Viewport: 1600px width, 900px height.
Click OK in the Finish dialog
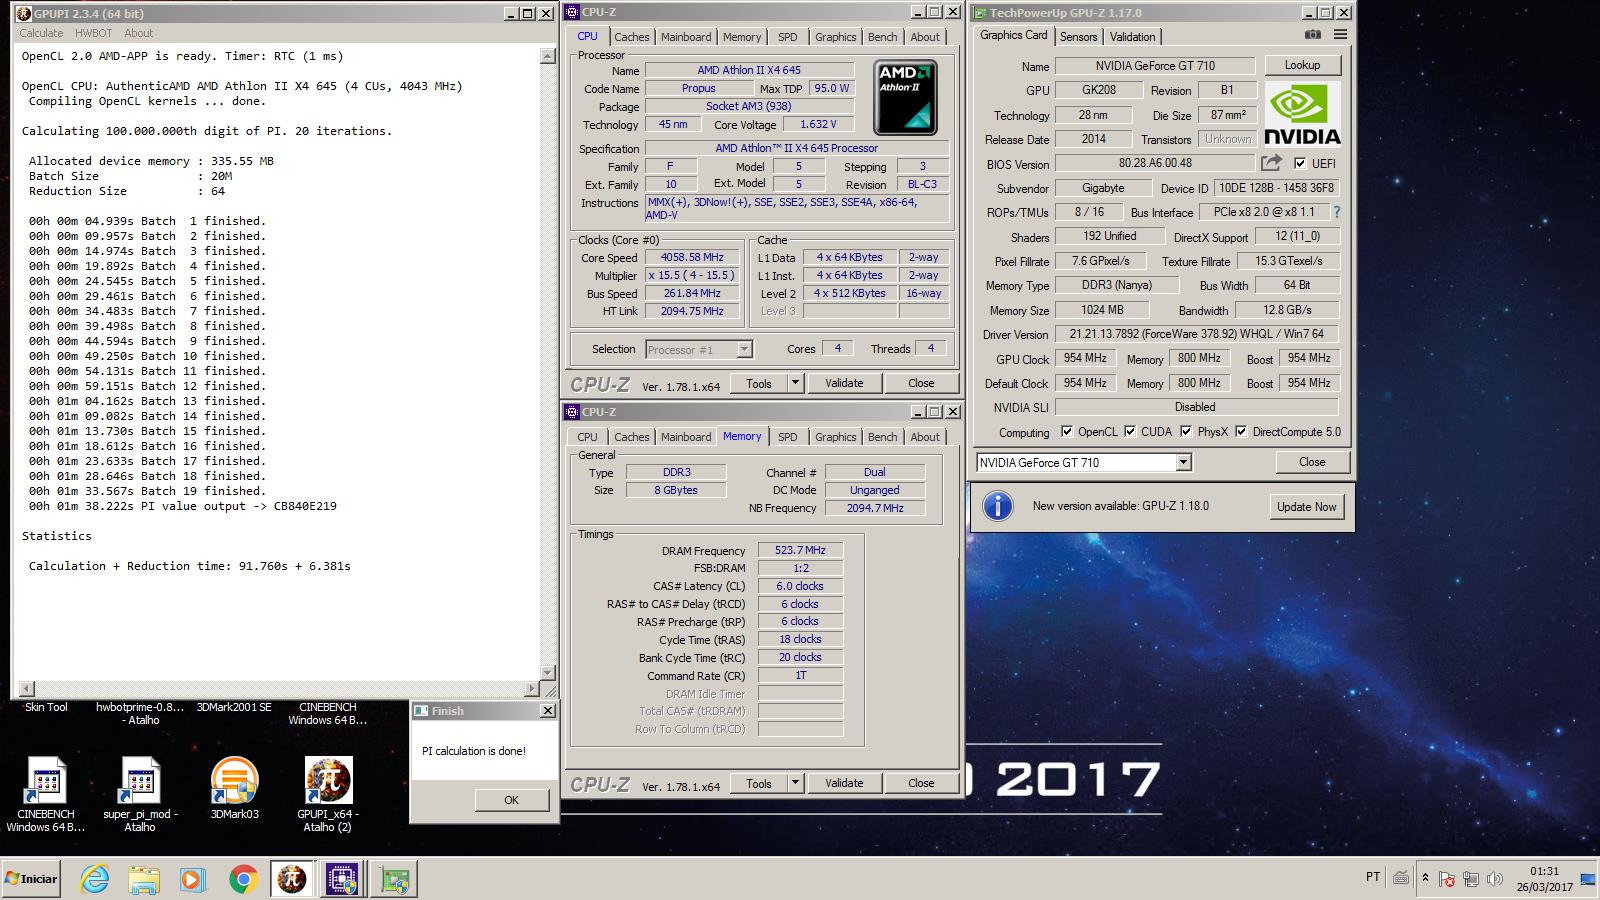(x=511, y=800)
